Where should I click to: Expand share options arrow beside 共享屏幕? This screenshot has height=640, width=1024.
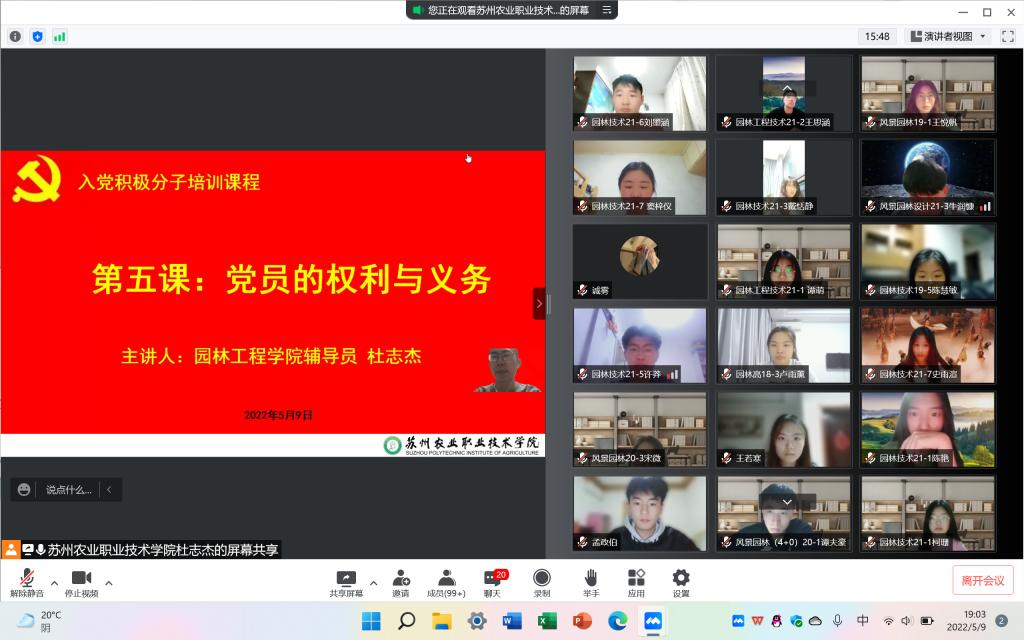tap(374, 583)
